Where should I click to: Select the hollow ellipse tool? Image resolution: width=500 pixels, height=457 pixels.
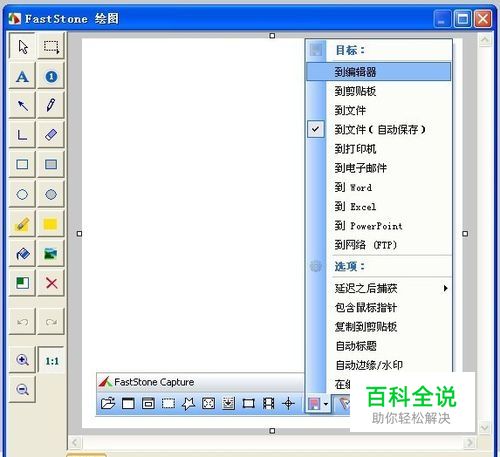[22, 194]
